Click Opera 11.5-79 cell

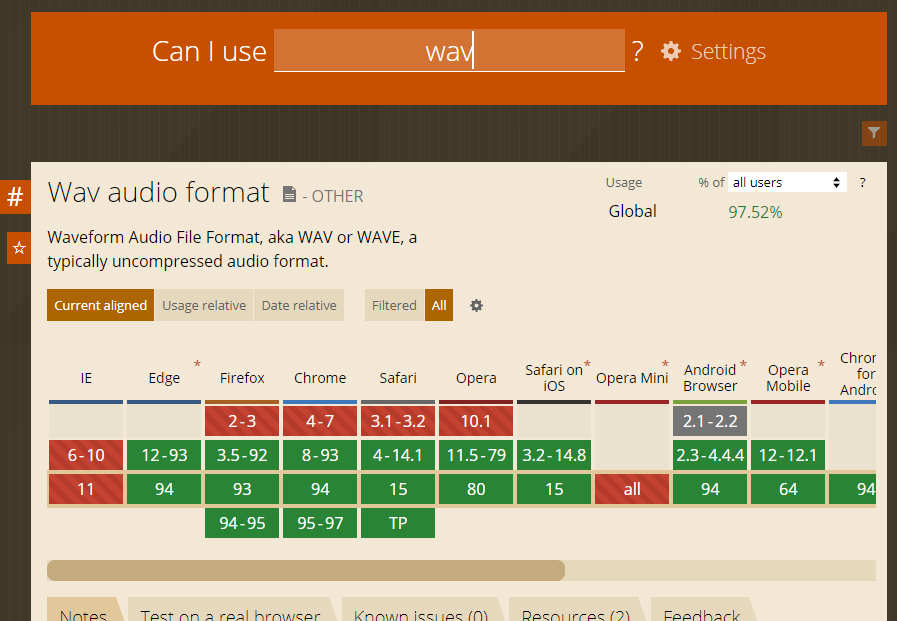pos(476,455)
